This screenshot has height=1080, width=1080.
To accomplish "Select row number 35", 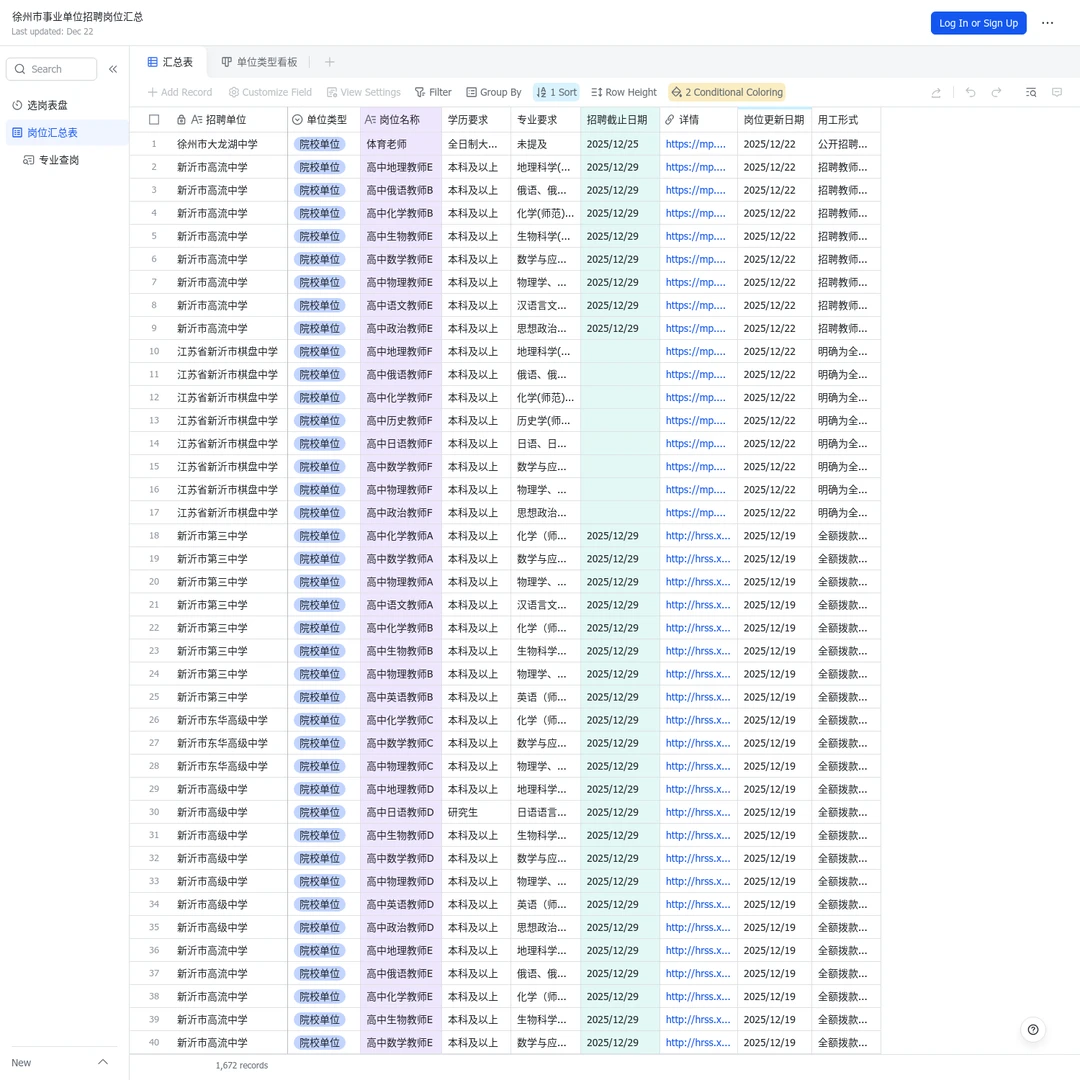I will [x=154, y=927].
